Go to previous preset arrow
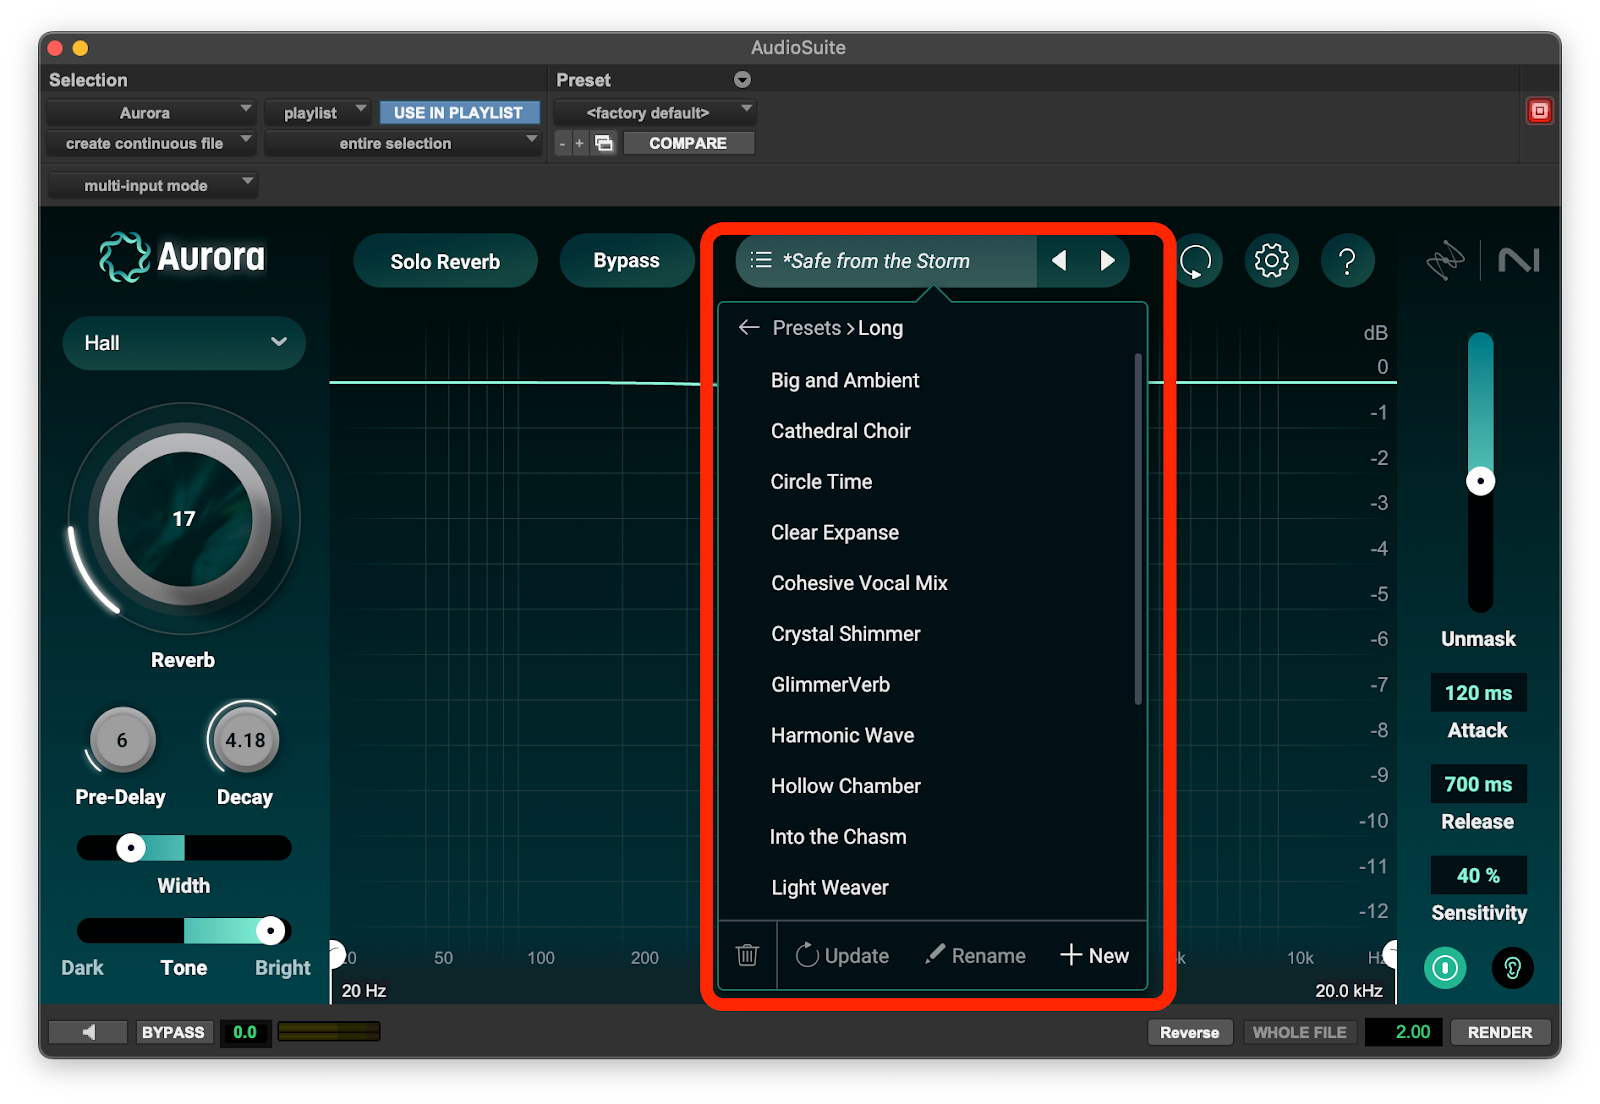1600x1104 pixels. tap(1059, 260)
